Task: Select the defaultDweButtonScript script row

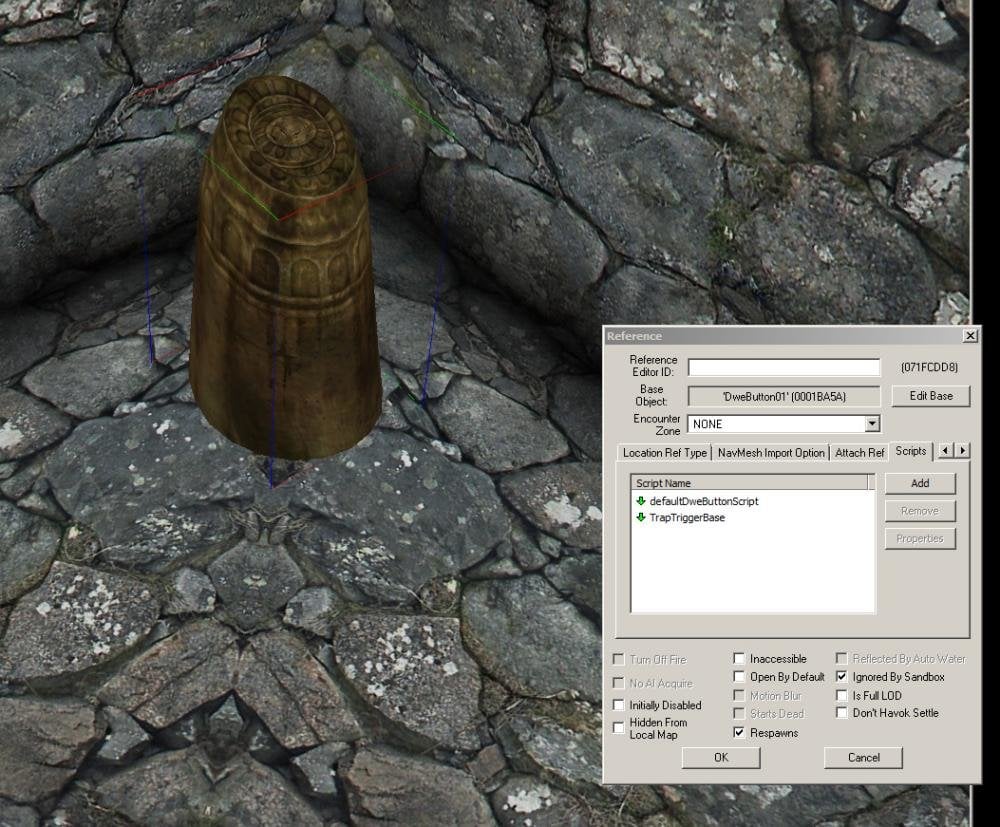Action: pos(753,501)
